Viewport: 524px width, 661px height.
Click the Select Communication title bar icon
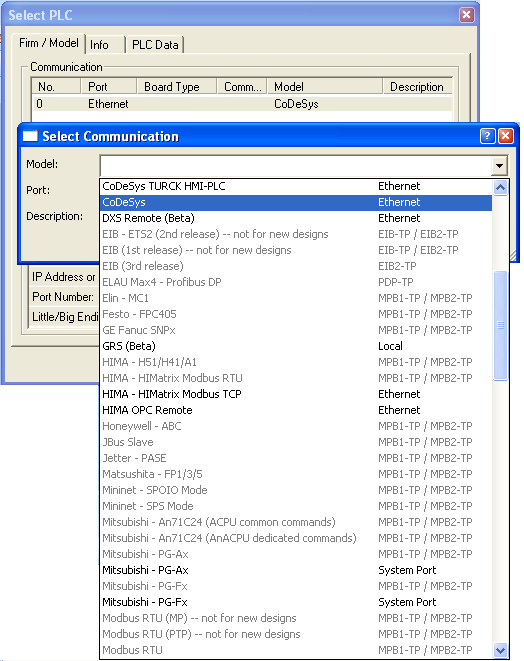[x=30, y=136]
